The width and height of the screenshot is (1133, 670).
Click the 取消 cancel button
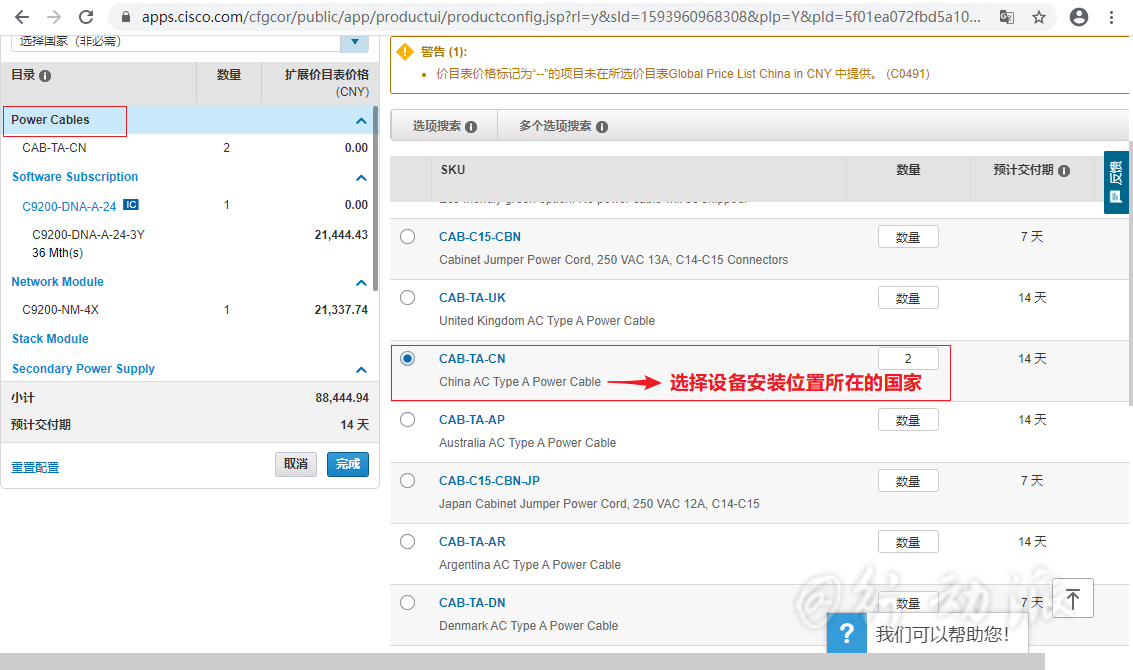click(296, 464)
